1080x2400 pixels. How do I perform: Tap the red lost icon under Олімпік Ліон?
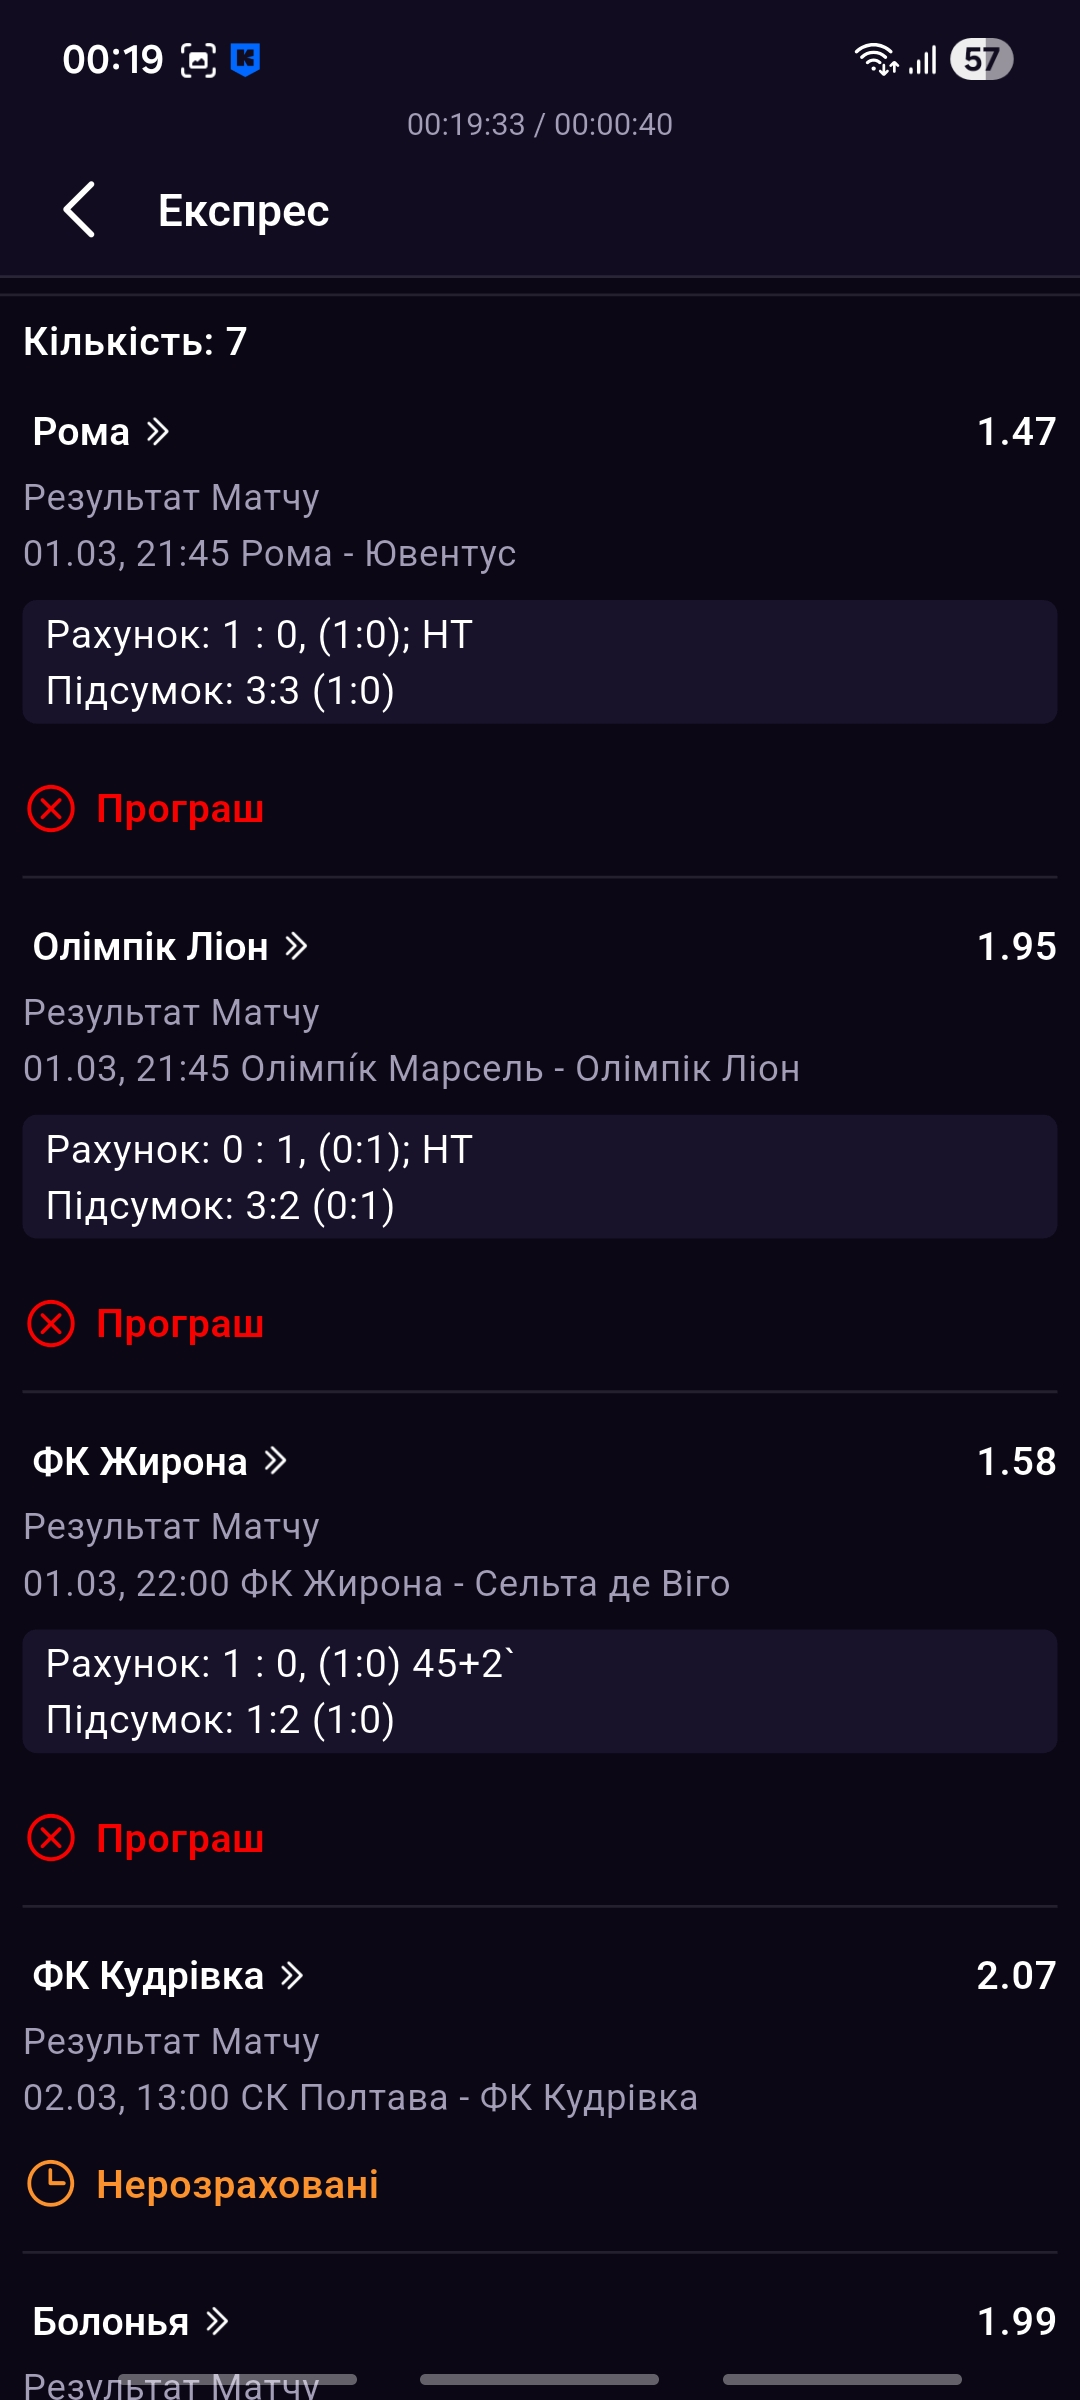[51, 1324]
